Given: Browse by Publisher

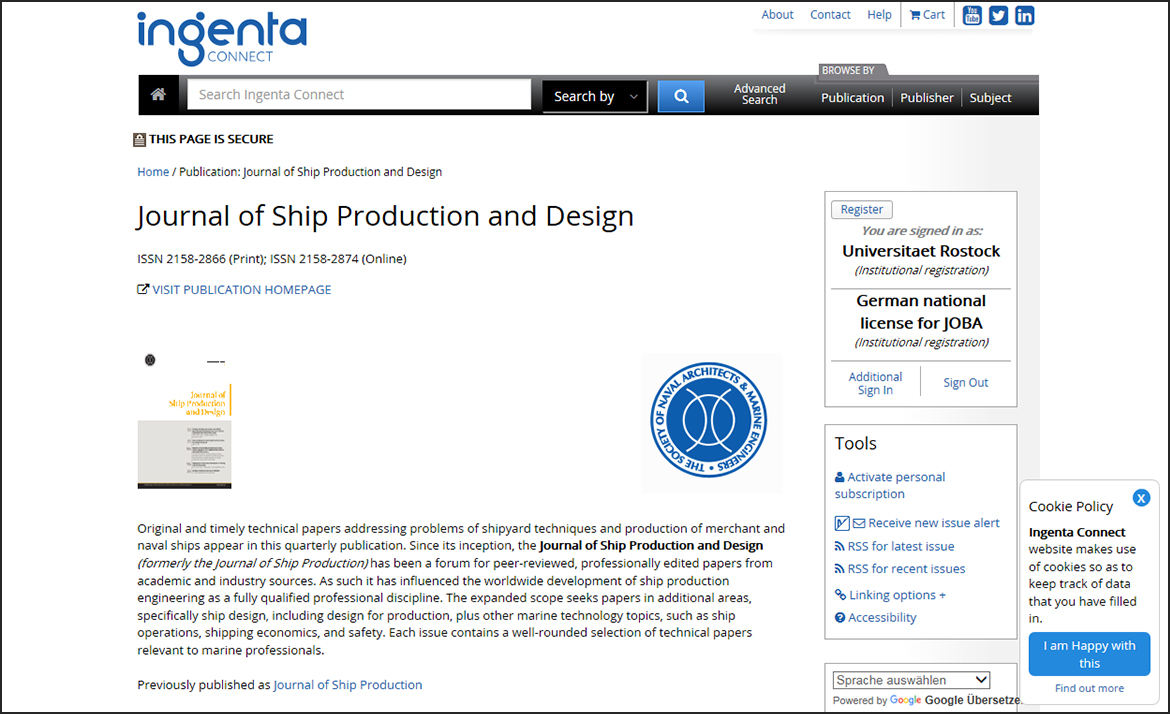Looking at the screenshot, I should (x=927, y=98).
